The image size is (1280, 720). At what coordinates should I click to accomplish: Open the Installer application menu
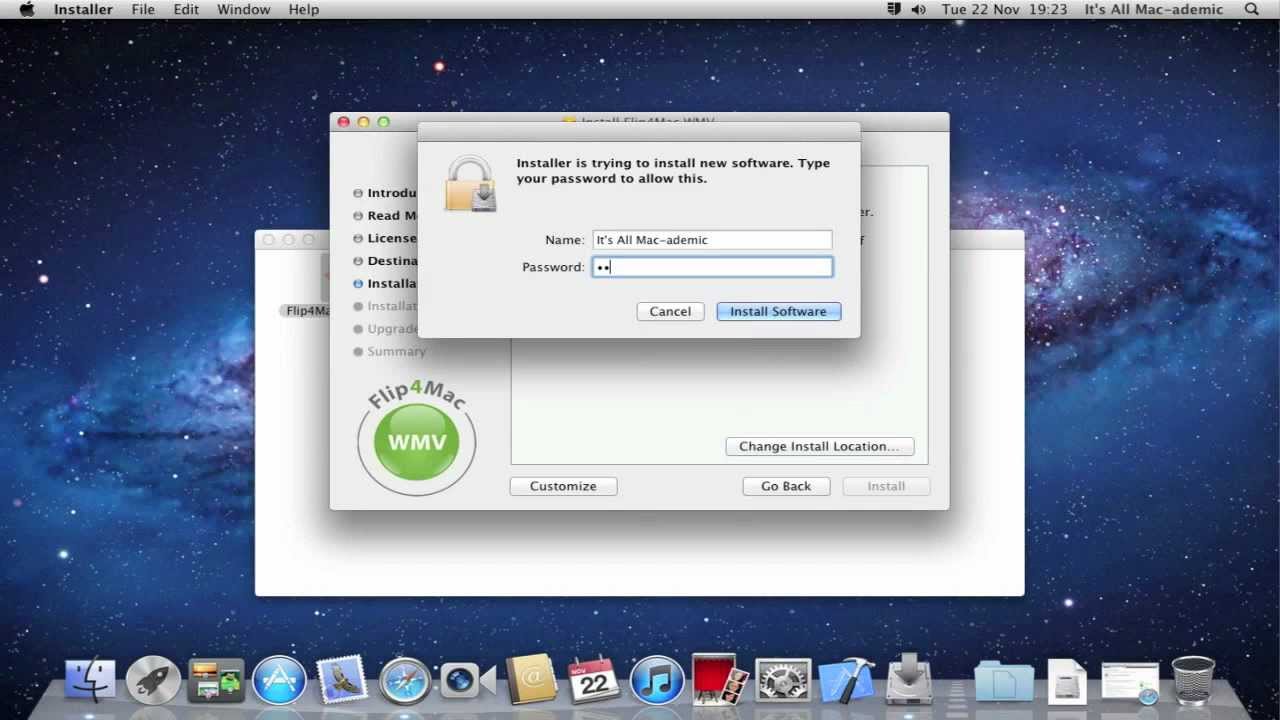coord(83,9)
